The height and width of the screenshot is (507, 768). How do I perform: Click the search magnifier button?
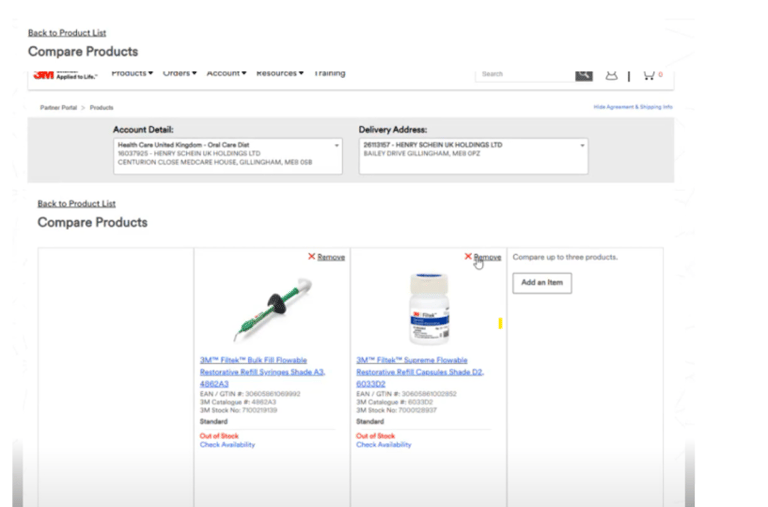tap(583, 75)
